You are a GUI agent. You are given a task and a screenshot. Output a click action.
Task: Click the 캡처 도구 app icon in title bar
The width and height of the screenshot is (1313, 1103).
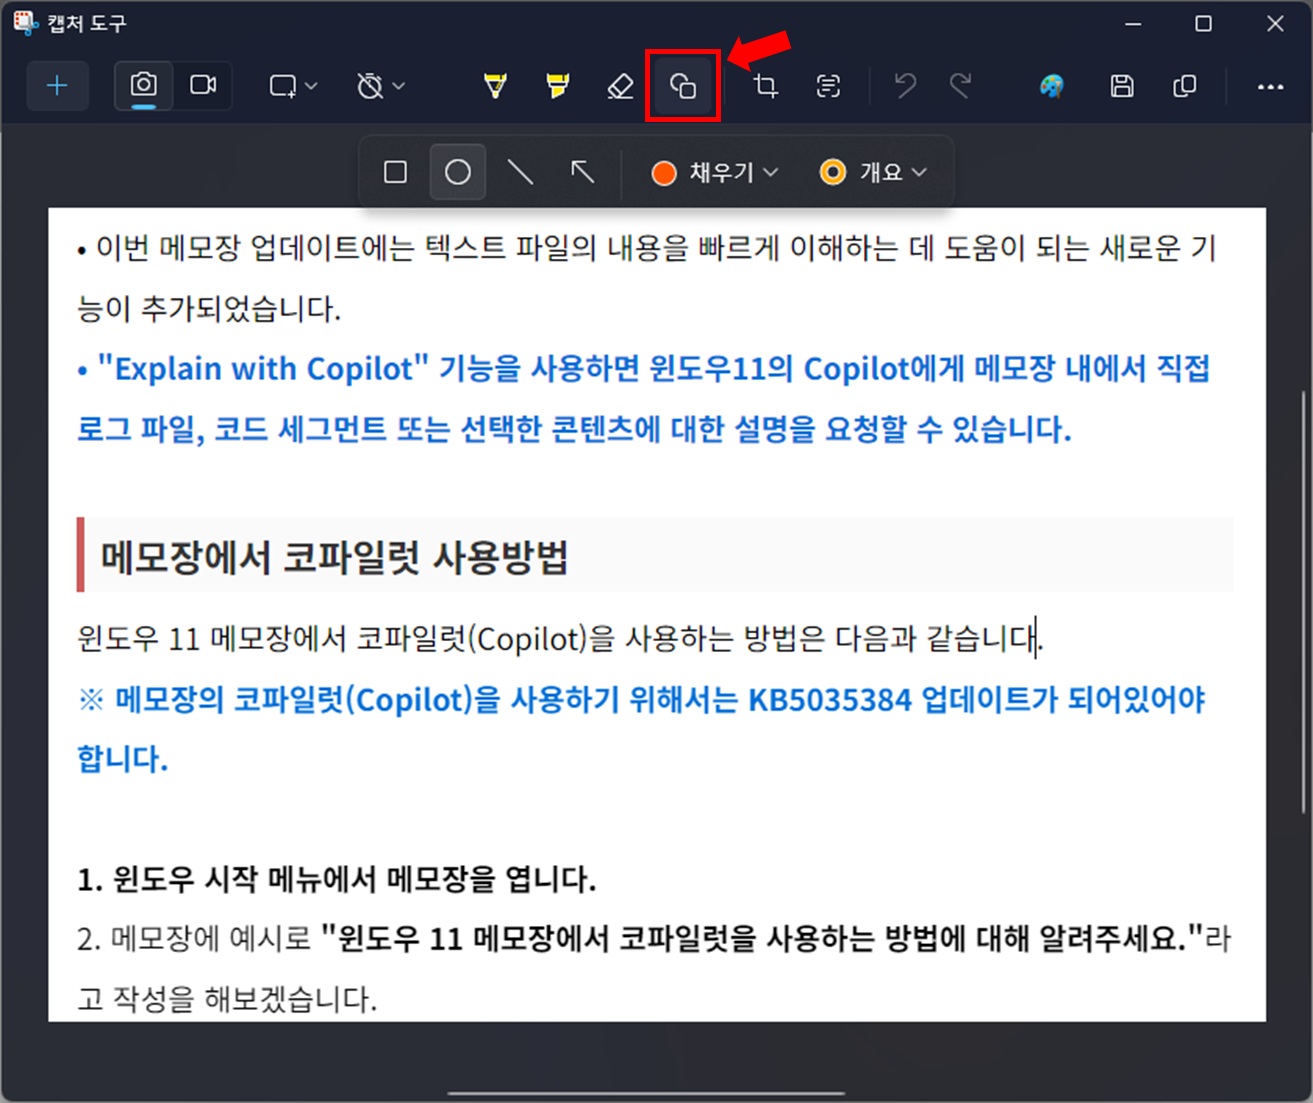tap(25, 22)
